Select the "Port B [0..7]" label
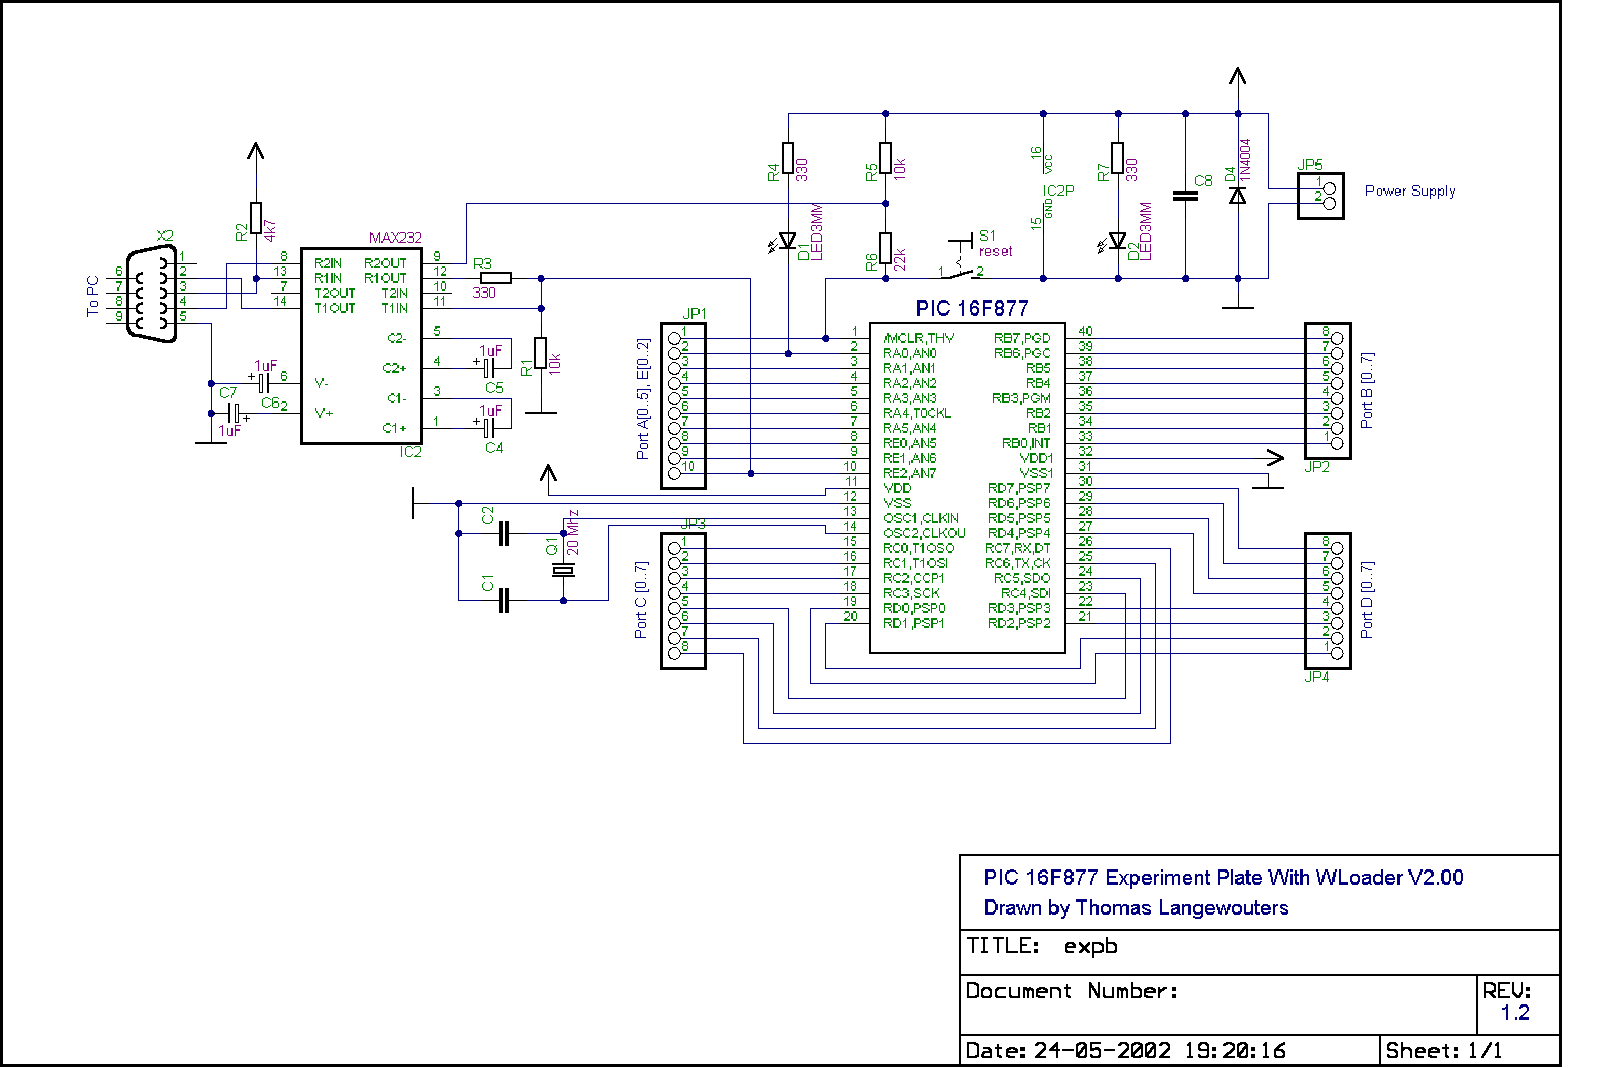 pos(1367,390)
